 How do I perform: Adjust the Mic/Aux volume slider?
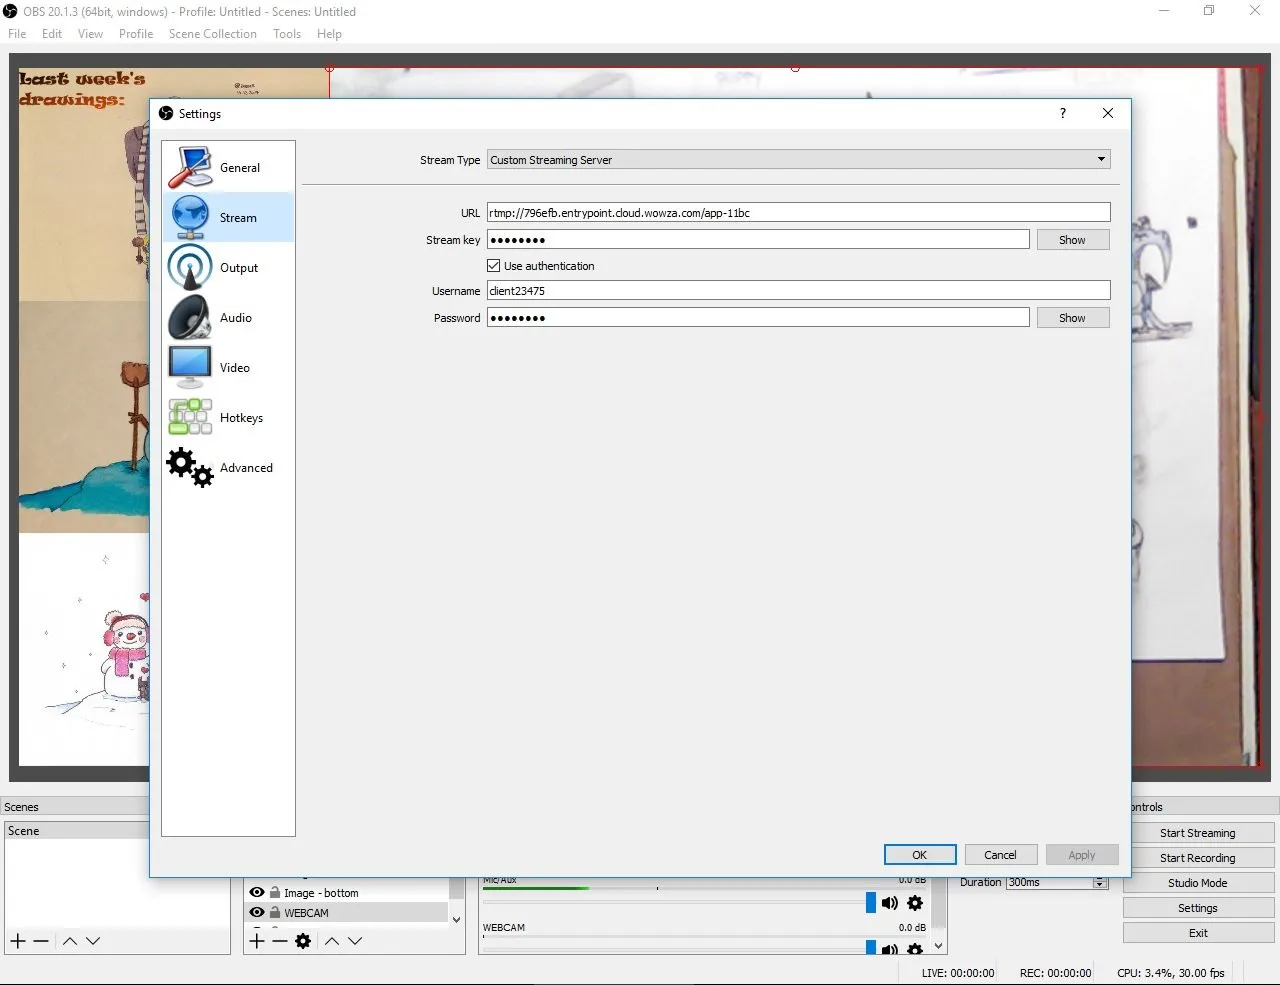click(x=871, y=903)
